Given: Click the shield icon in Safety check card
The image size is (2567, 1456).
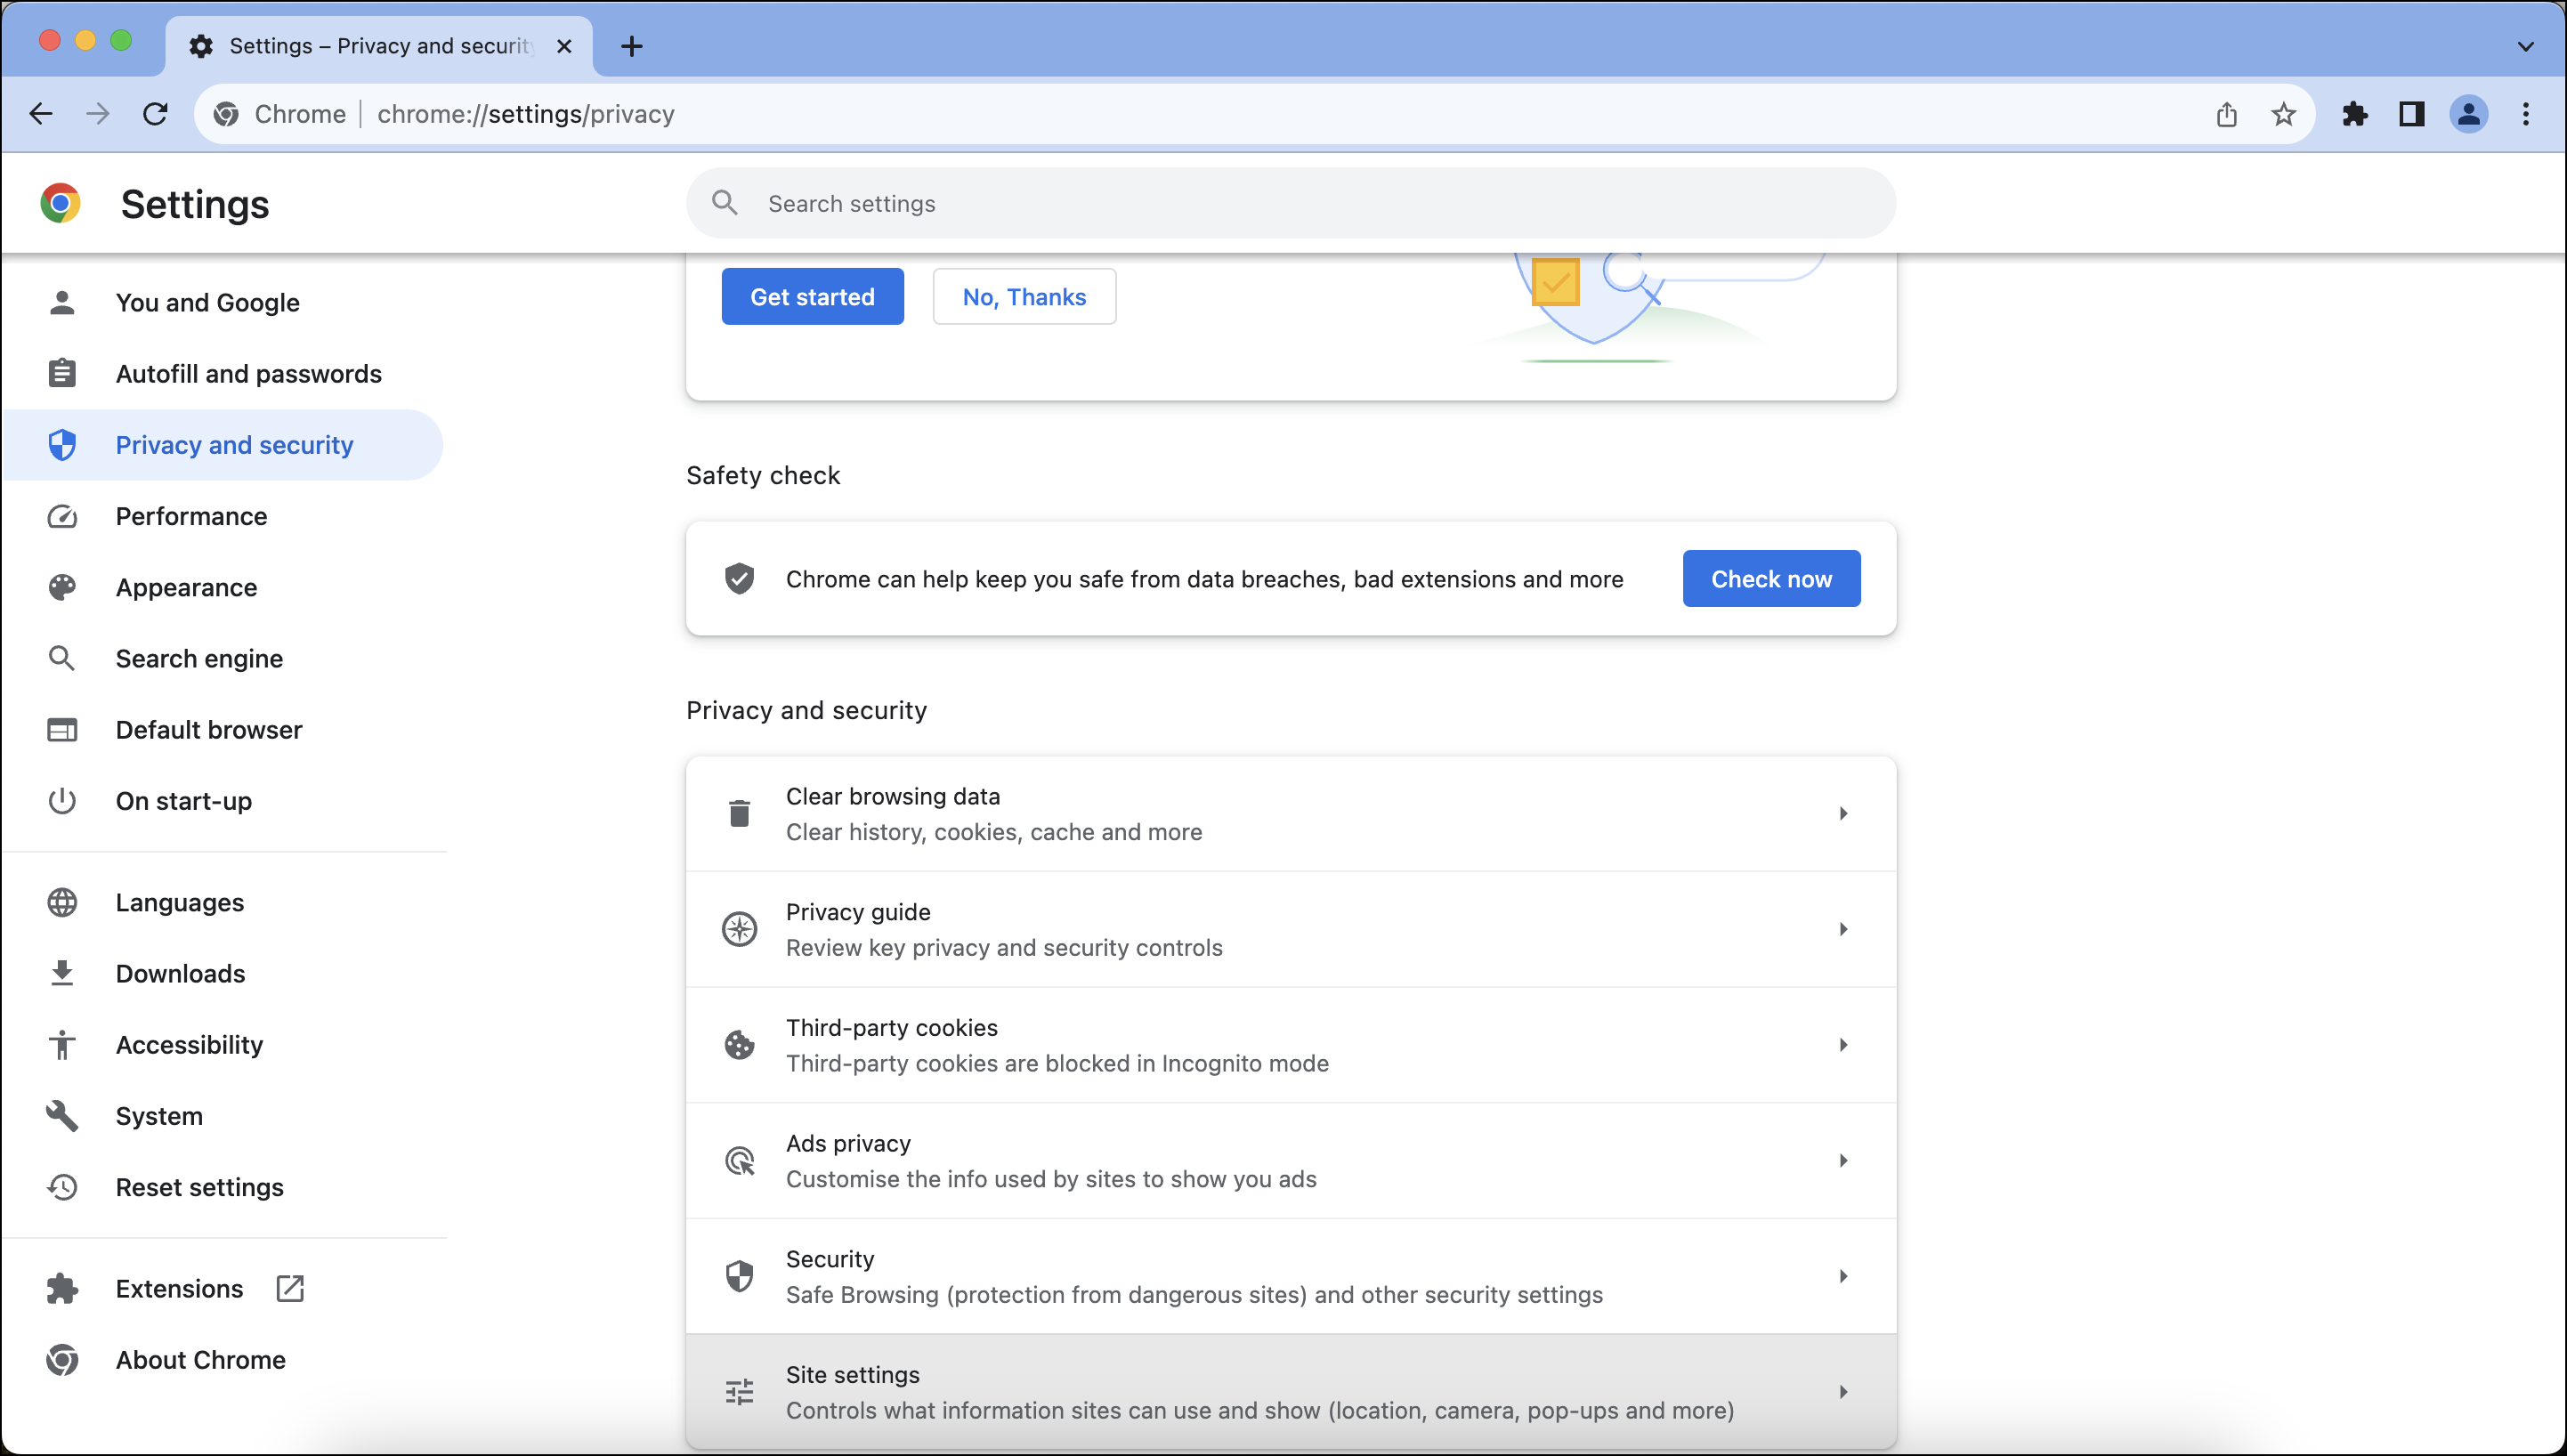Looking at the screenshot, I should [x=739, y=578].
